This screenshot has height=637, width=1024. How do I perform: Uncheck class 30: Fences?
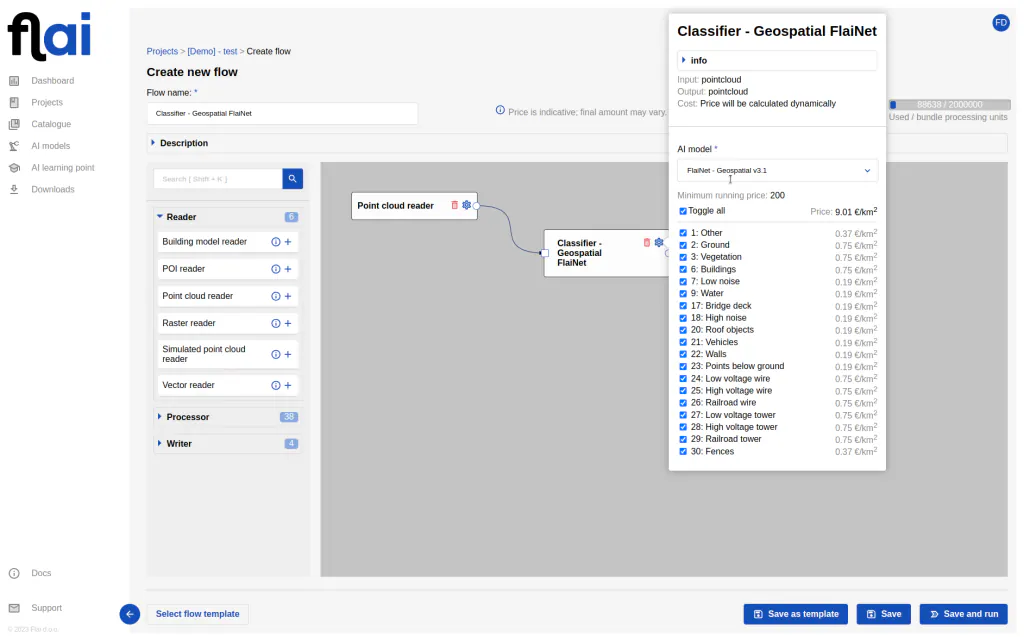point(682,451)
